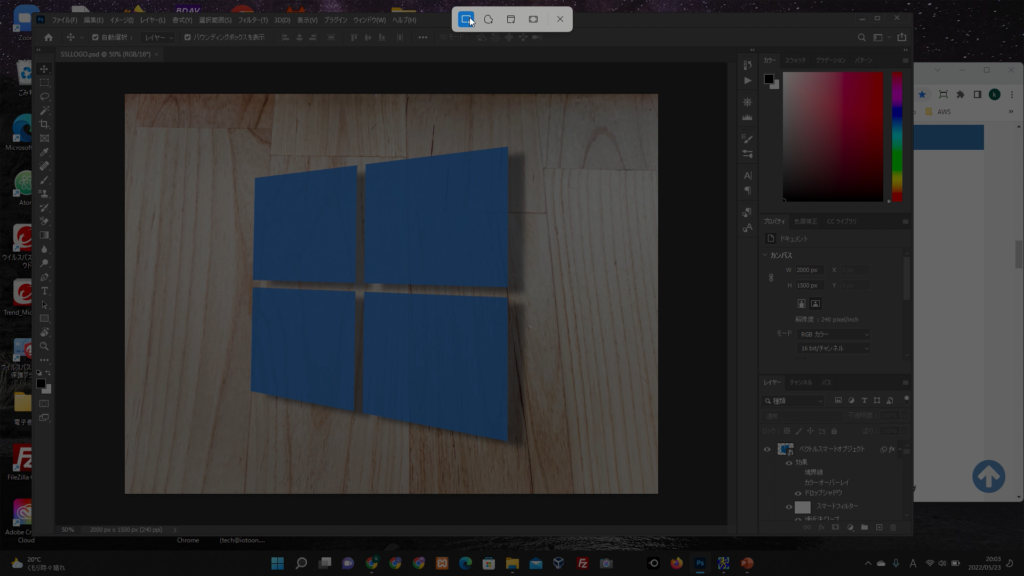Switch to the スウォッチ tab
This screenshot has width=1024, height=576.
(795, 60)
